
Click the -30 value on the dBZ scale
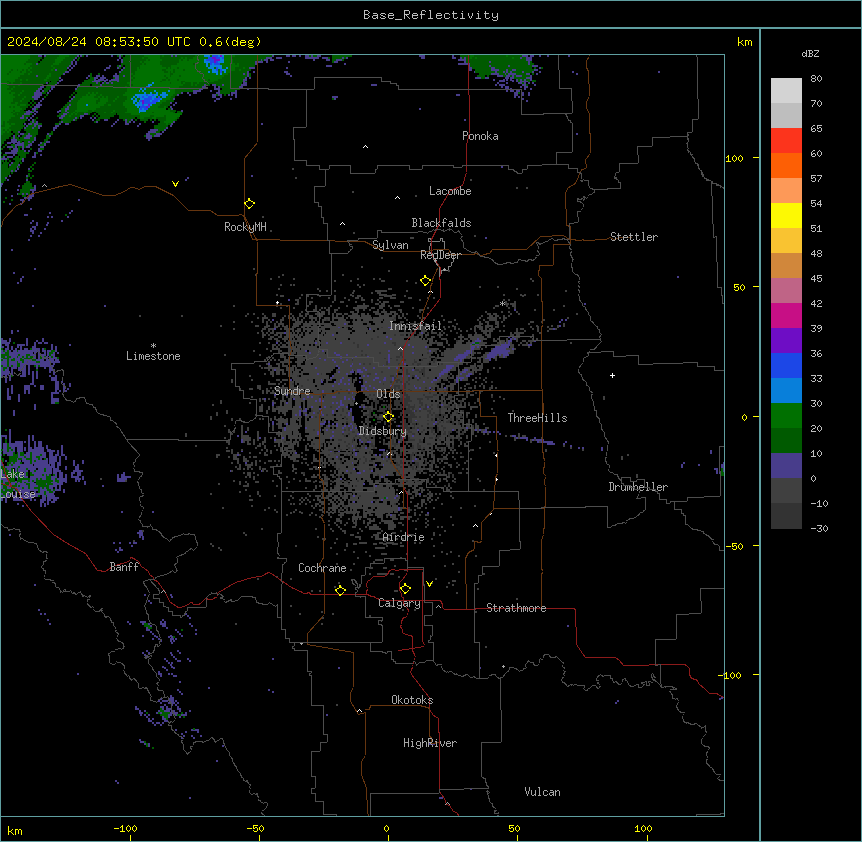(819, 528)
